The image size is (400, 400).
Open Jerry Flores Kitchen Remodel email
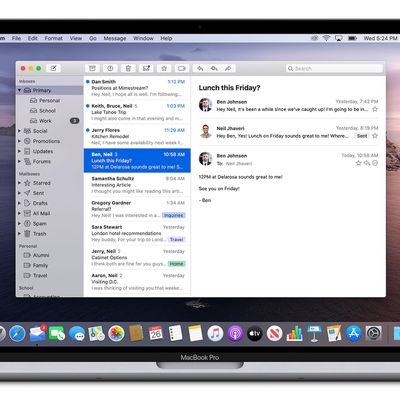[x=137, y=136]
